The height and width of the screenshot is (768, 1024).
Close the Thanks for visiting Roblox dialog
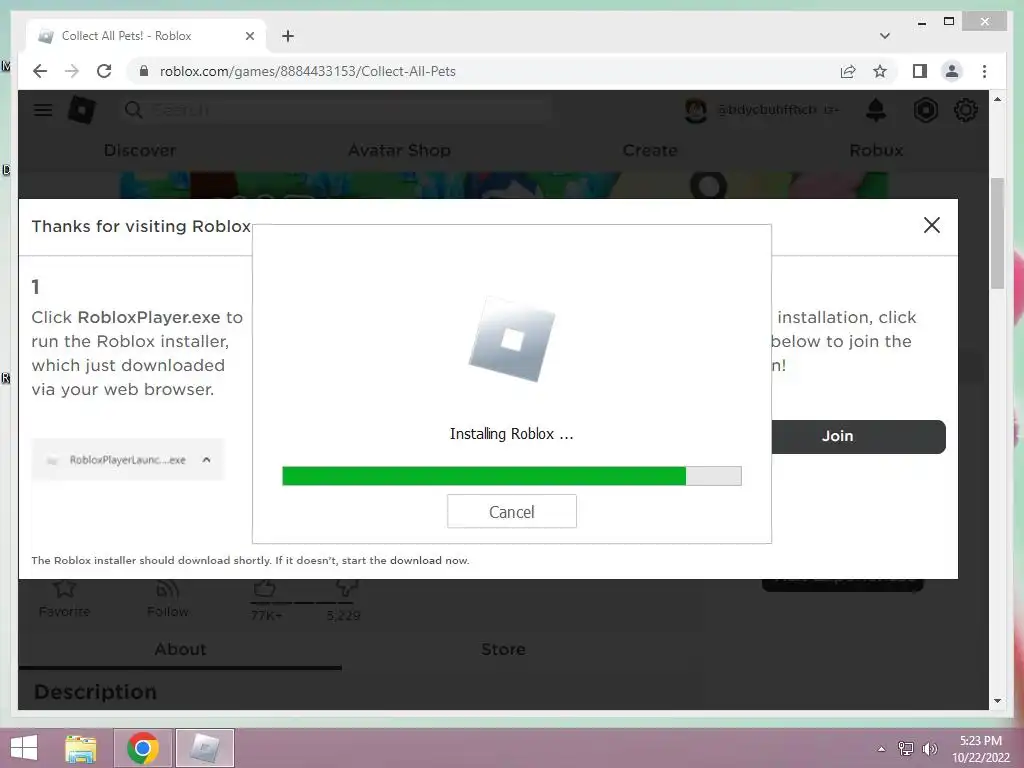click(x=931, y=225)
